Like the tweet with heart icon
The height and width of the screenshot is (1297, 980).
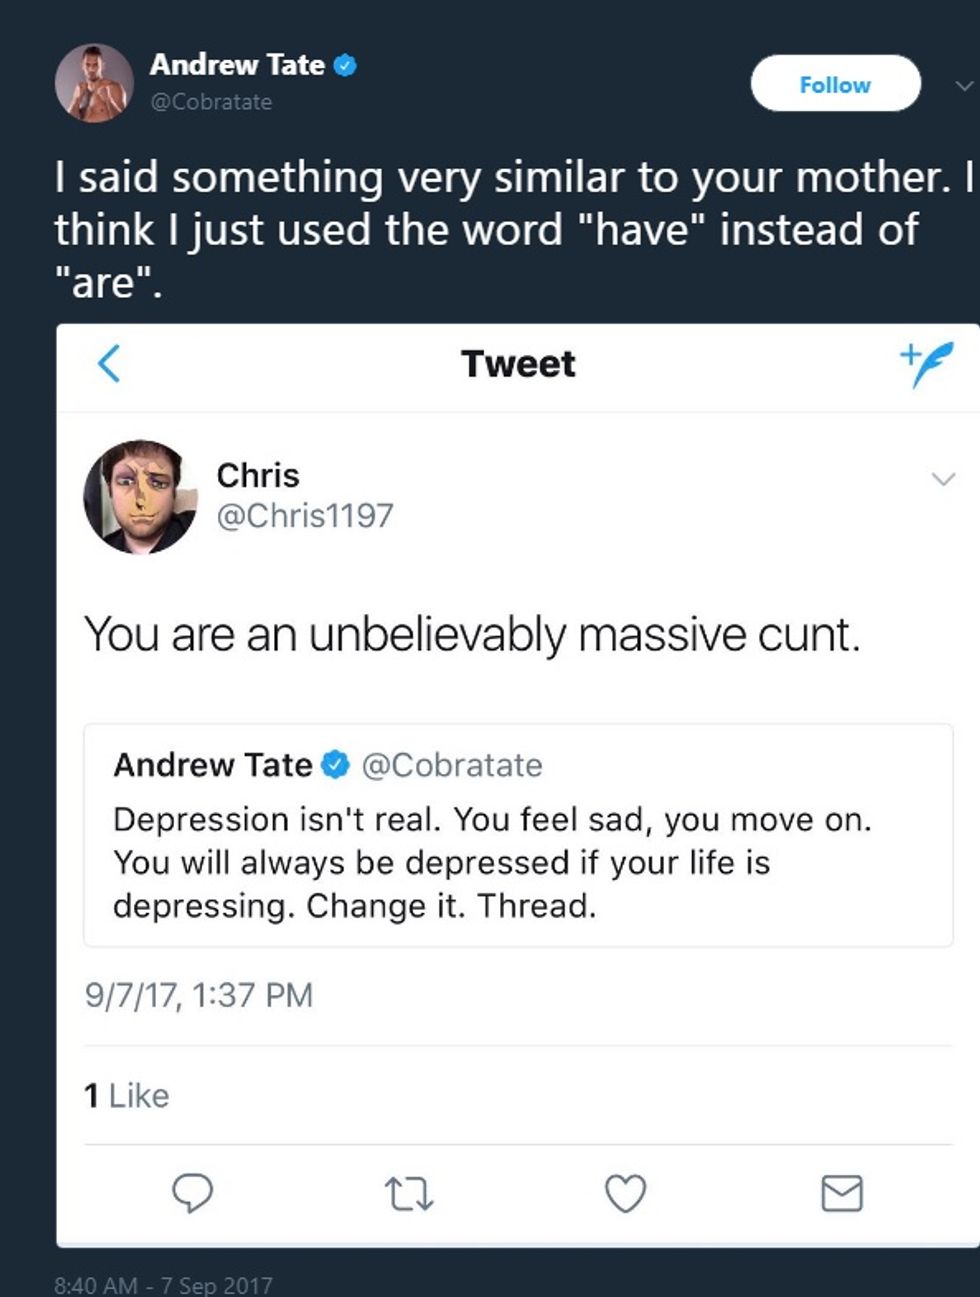pos(626,1193)
